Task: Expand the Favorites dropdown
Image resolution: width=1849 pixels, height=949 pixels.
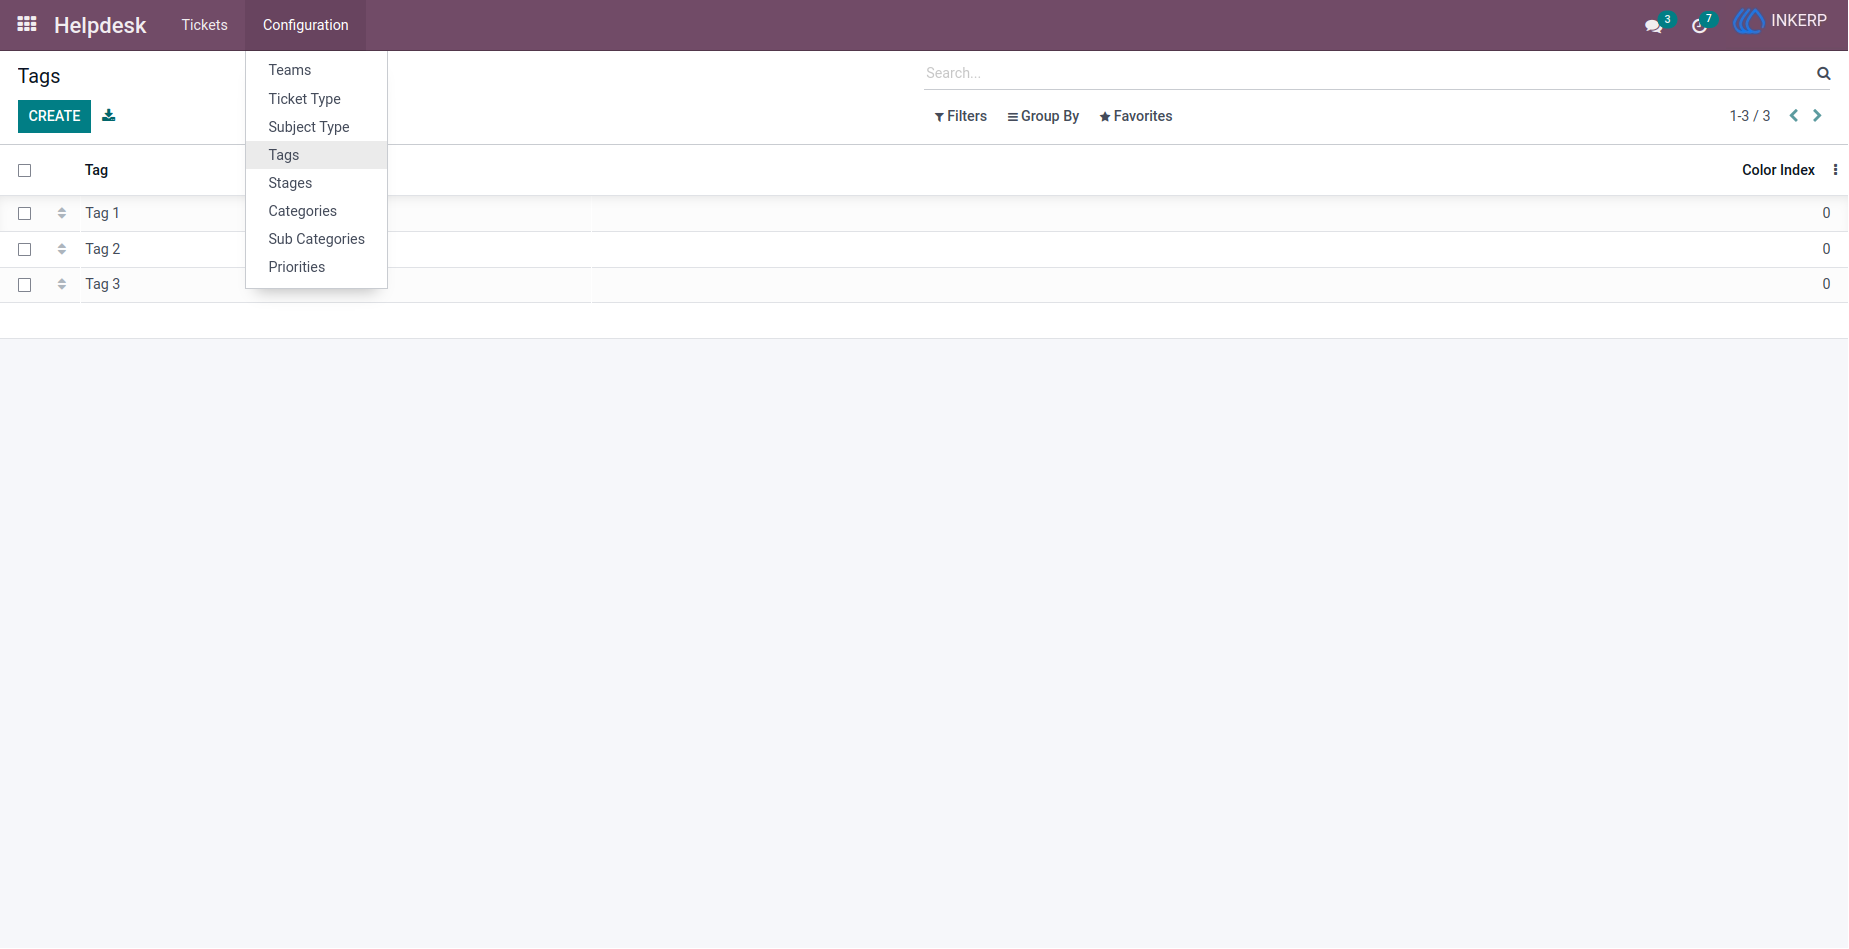Action: pyautogui.click(x=1135, y=116)
